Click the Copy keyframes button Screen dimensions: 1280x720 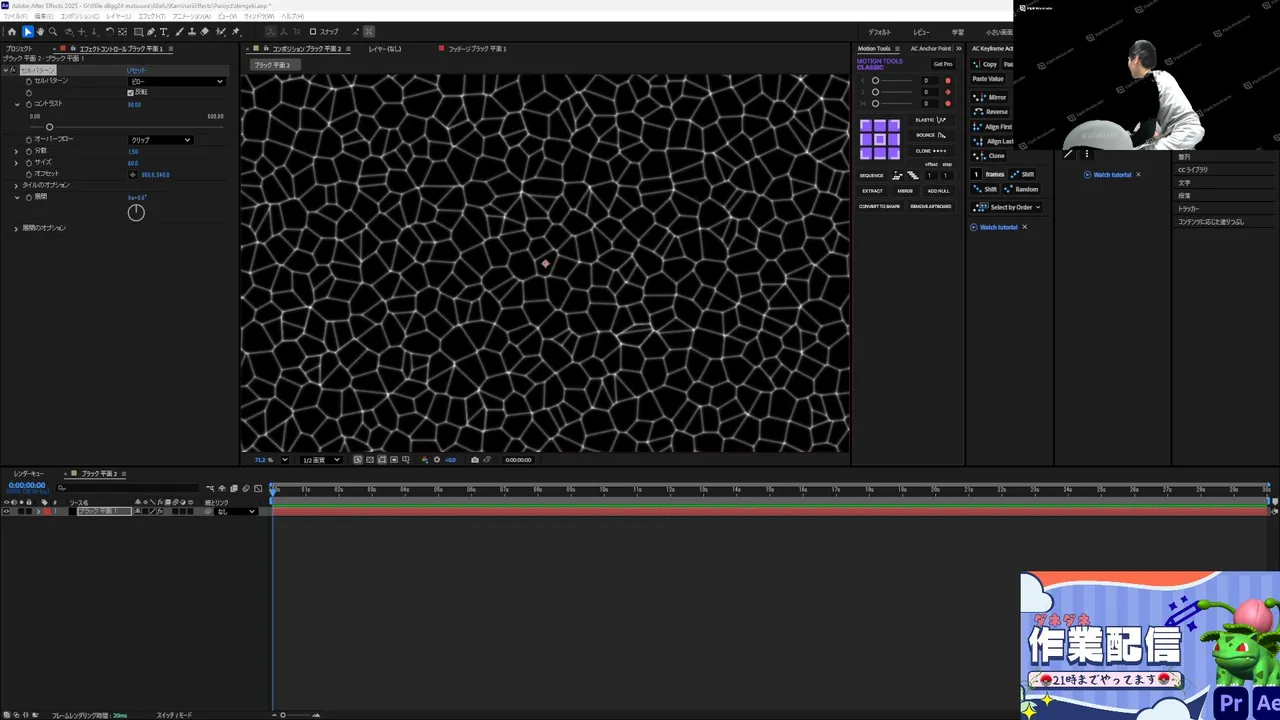coord(984,64)
